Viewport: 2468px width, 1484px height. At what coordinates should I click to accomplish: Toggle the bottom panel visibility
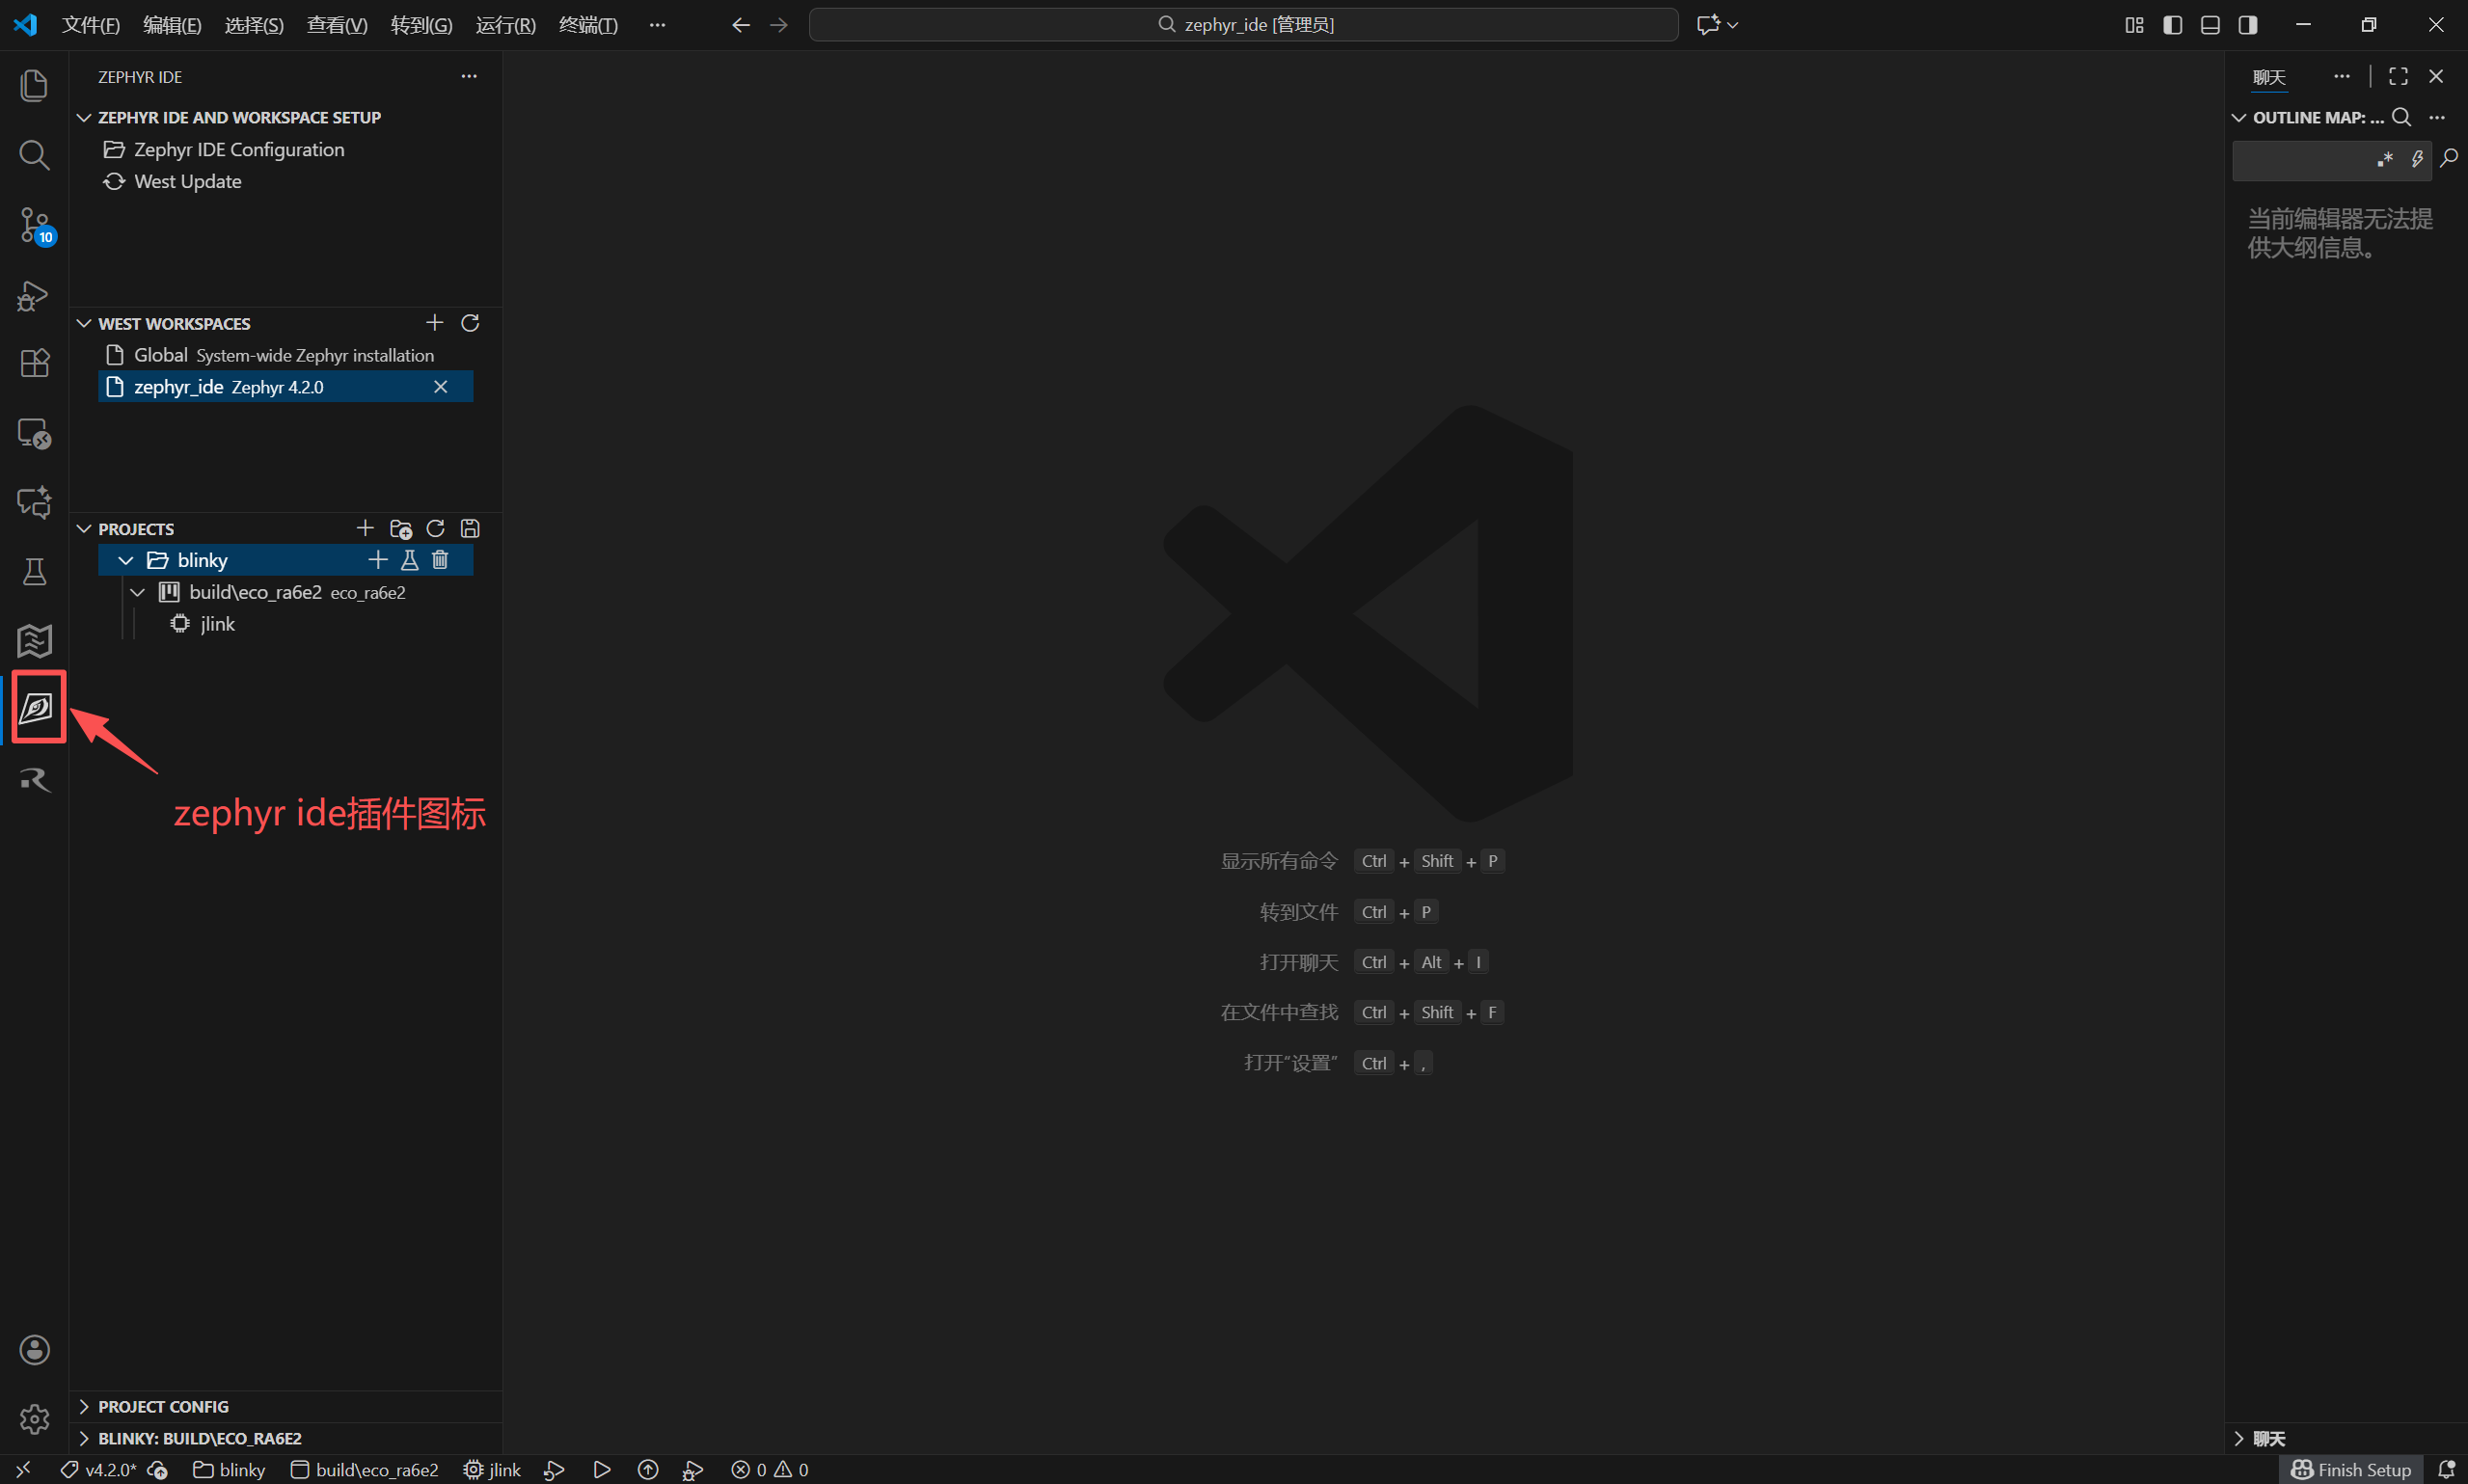coord(2210,25)
